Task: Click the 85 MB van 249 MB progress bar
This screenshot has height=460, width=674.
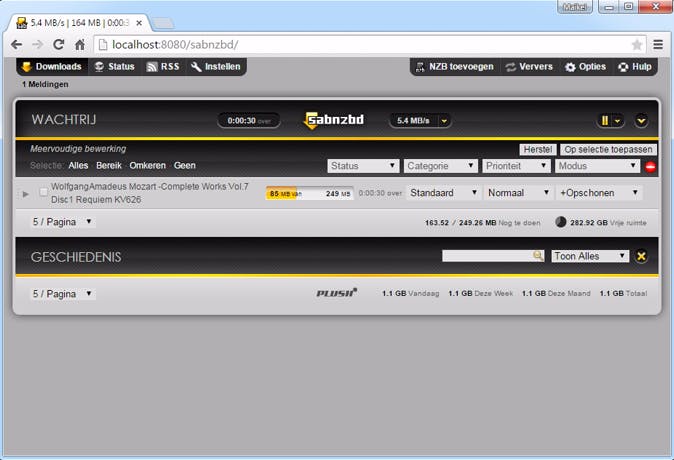Action: click(x=310, y=193)
